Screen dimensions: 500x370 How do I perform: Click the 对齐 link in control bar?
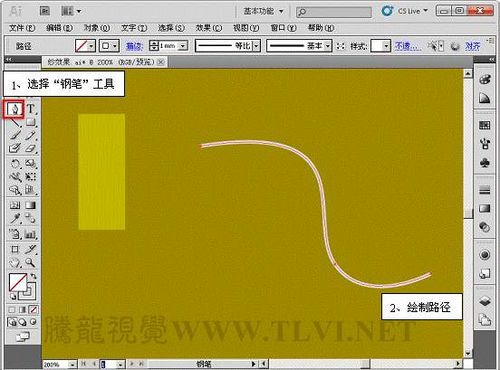coord(473,46)
